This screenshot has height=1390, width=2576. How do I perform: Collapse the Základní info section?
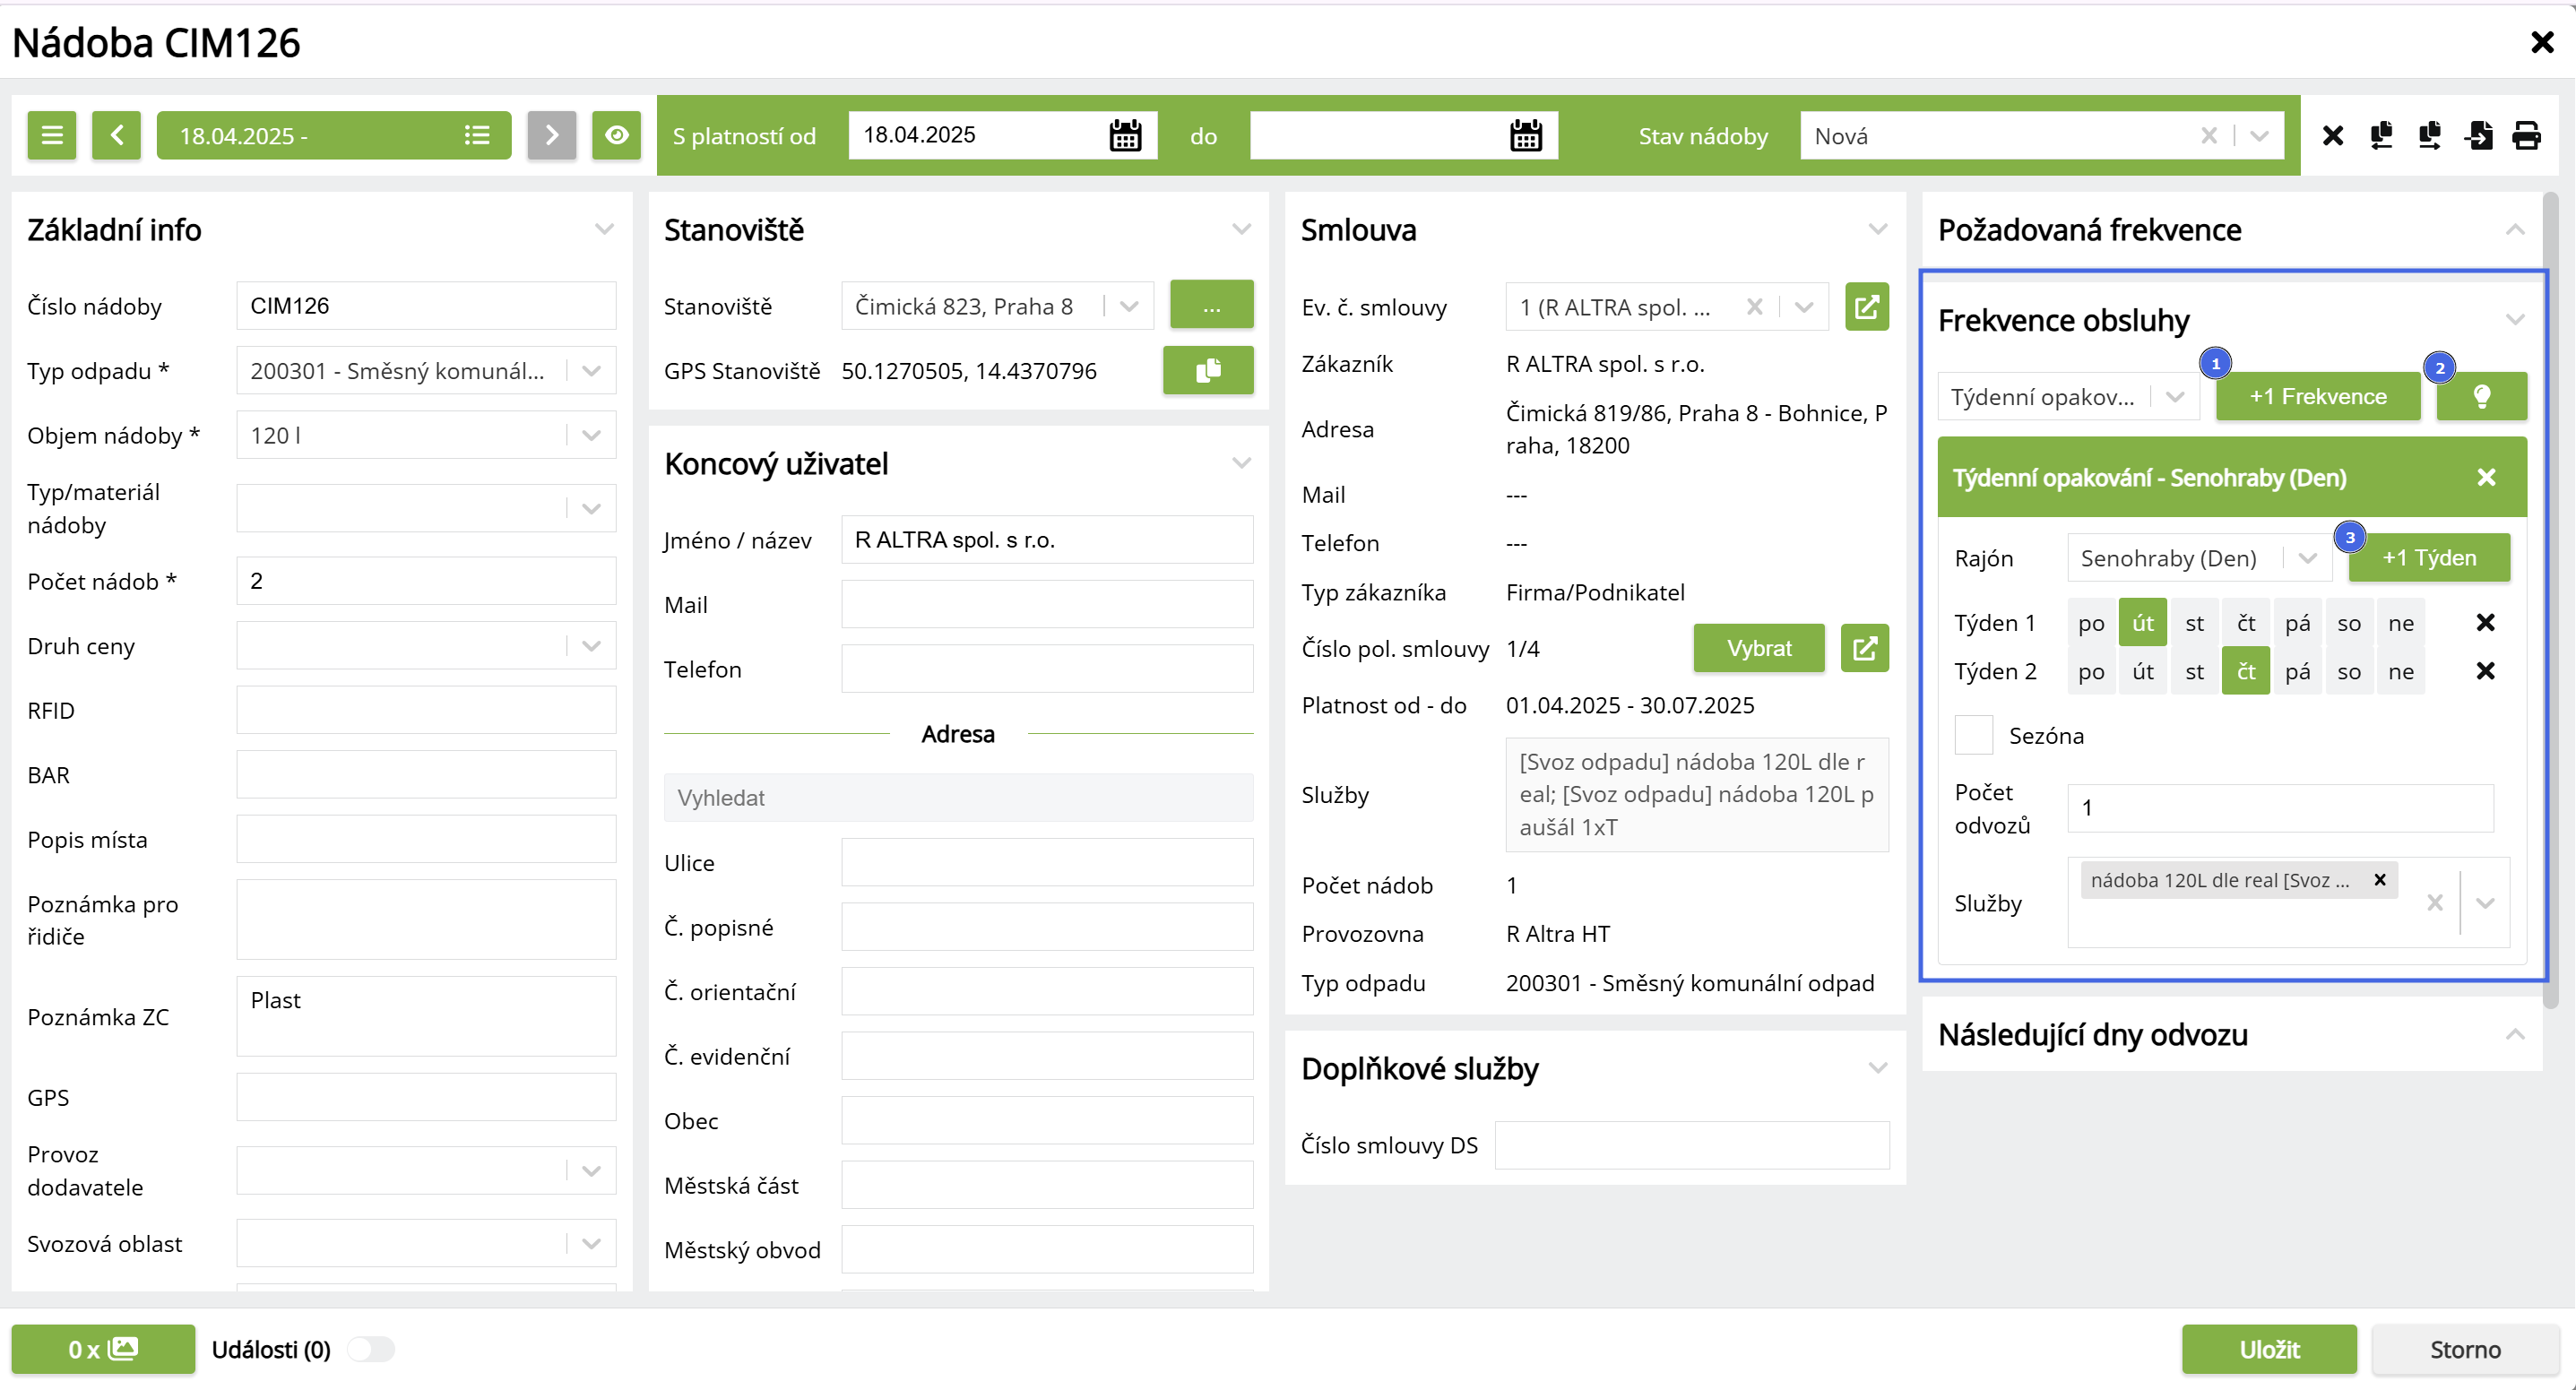click(604, 229)
